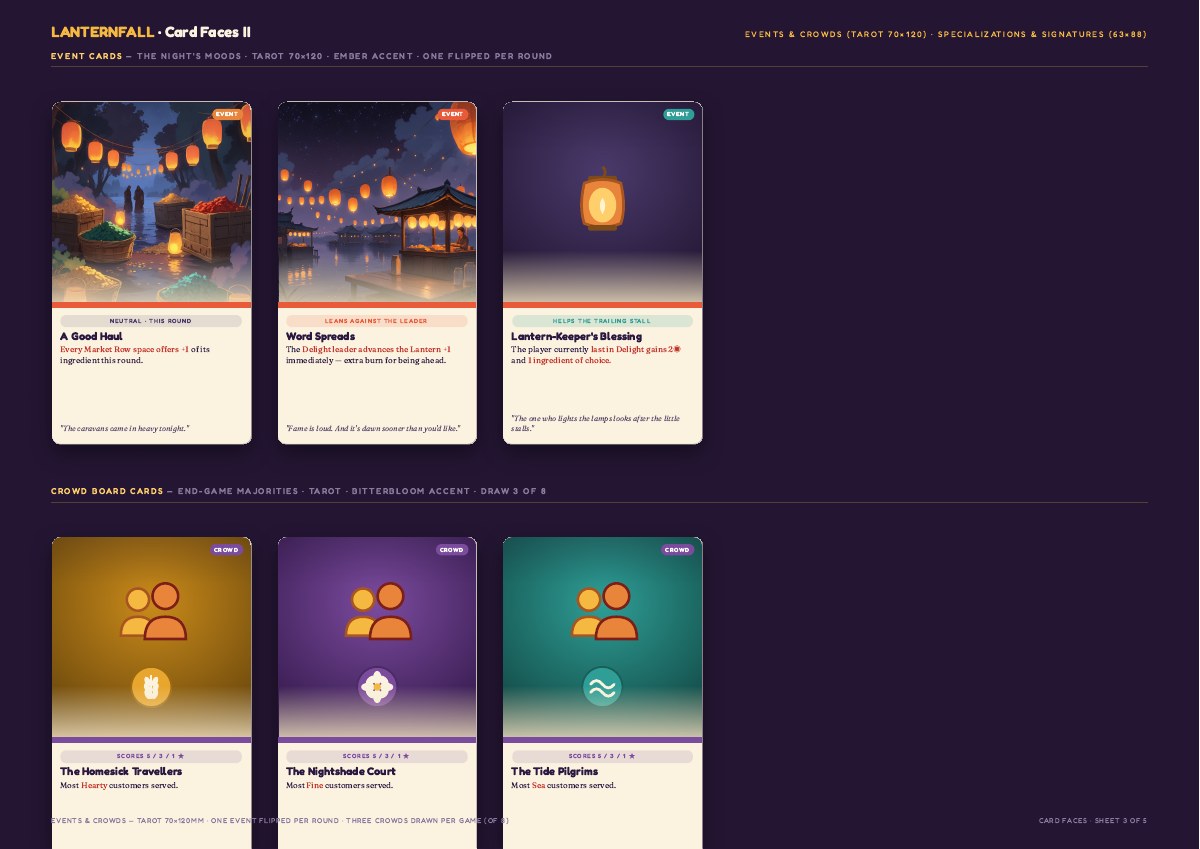This screenshot has width=1200, height=849.
Task: Click the crowd people icon on The Nightshade Court
Action: pos(378,611)
